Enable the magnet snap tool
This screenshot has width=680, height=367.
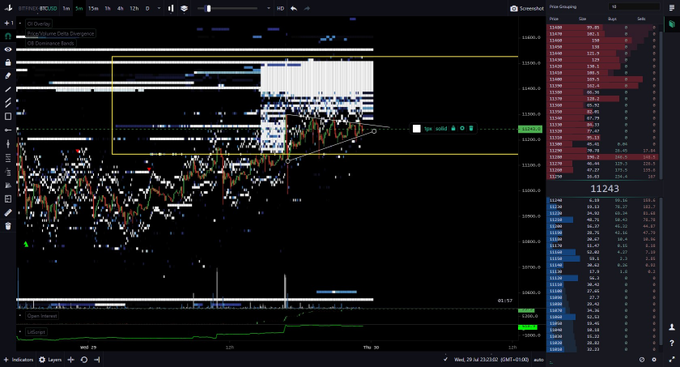pos(8,36)
